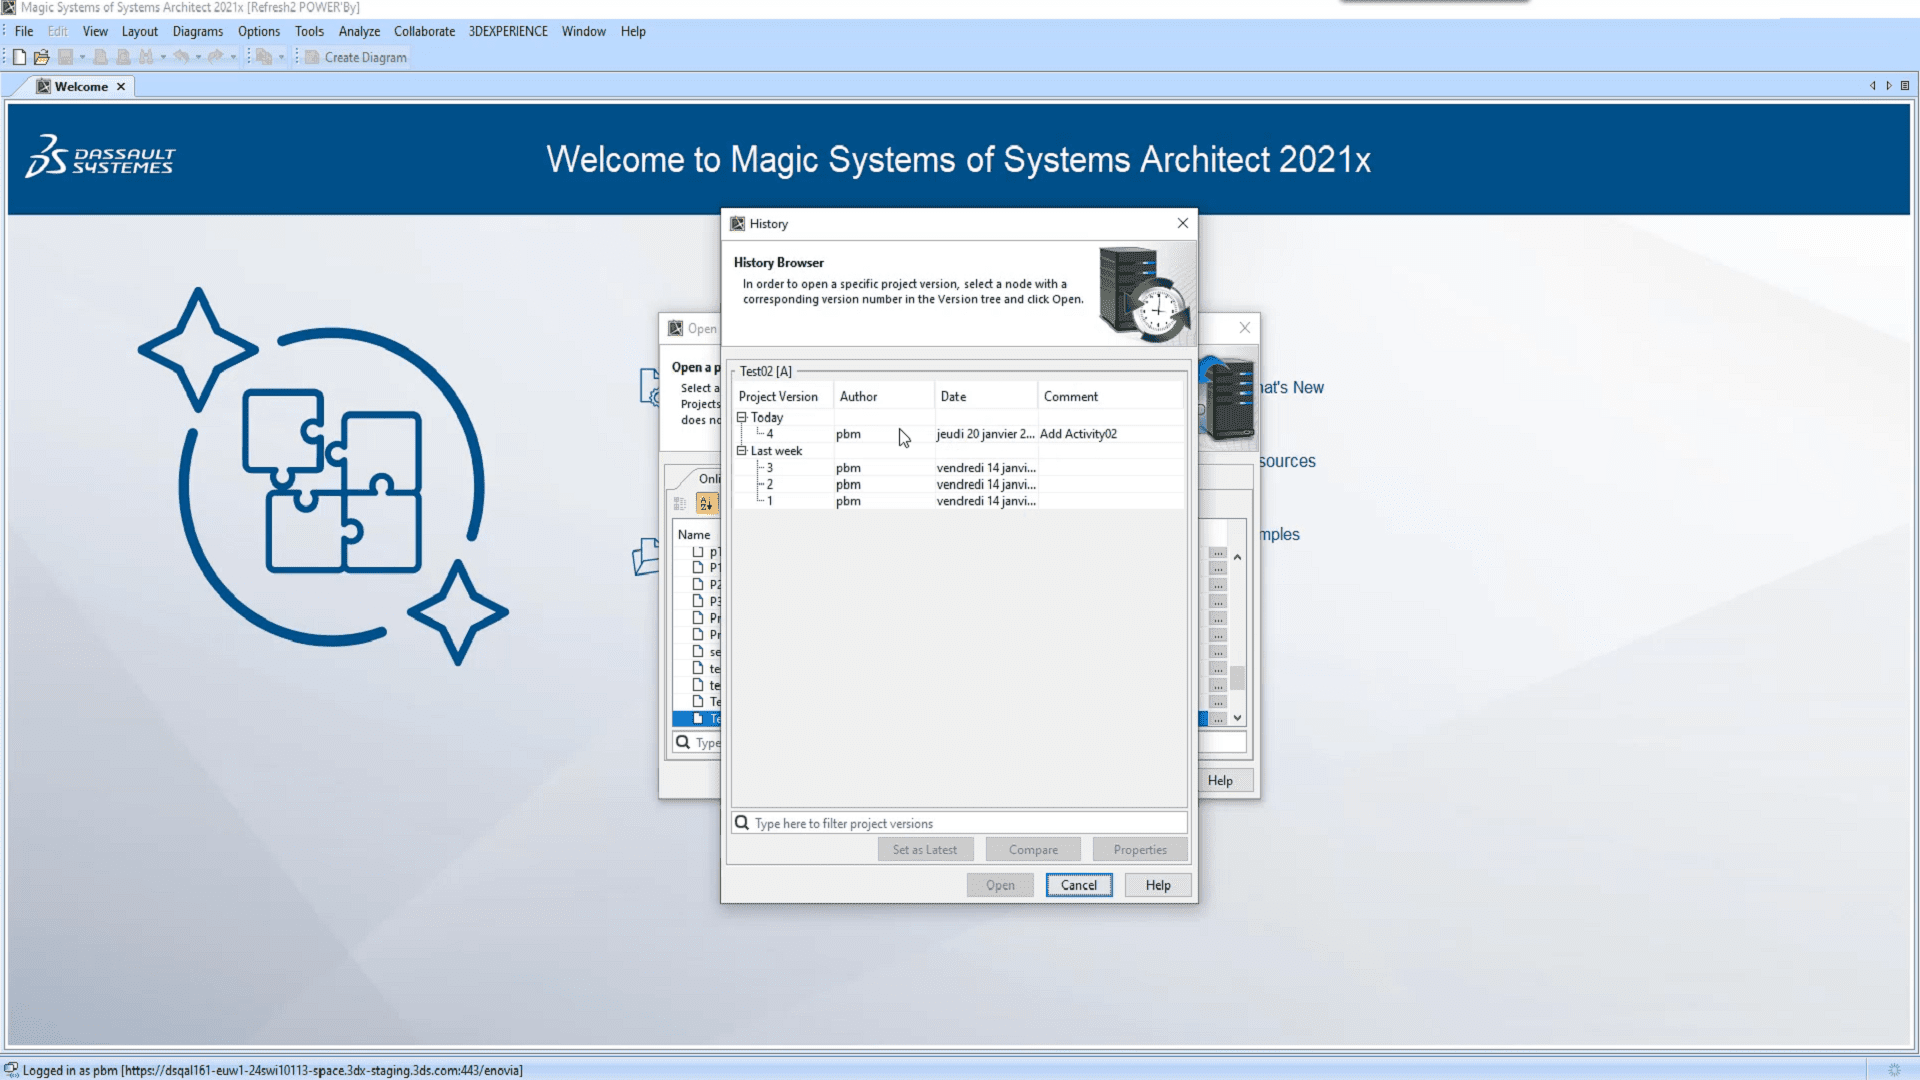The image size is (1920, 1080).
Task: Select project version 1 row
Action: (x=959, y=501)
